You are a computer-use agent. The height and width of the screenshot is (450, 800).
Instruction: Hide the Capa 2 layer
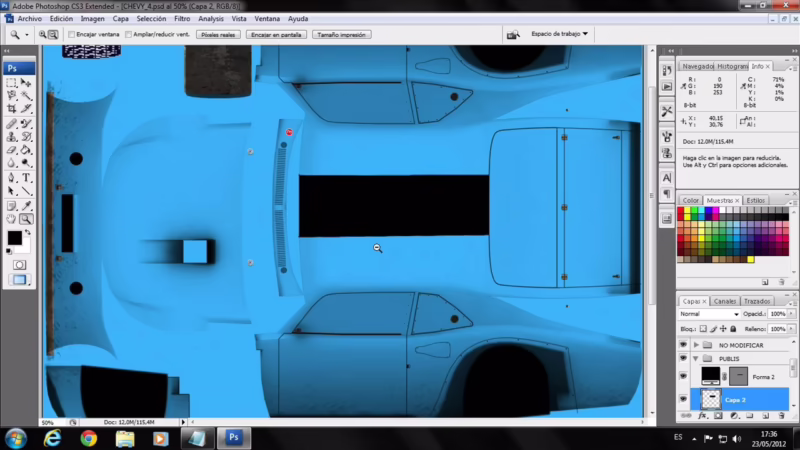(684, 398)
